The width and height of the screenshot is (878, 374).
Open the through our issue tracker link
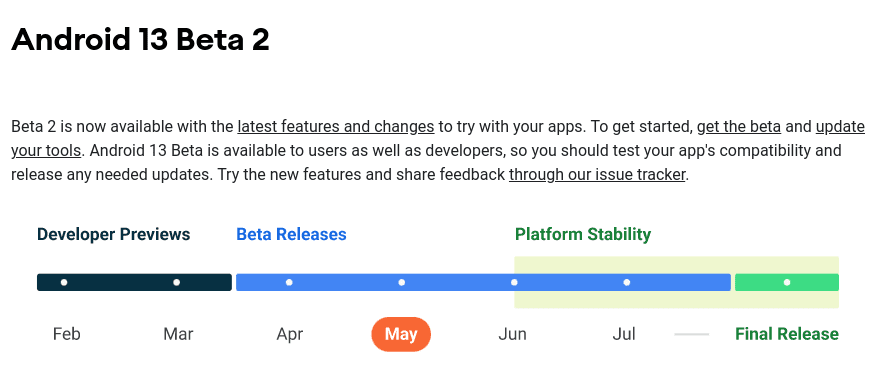(597, 175)
